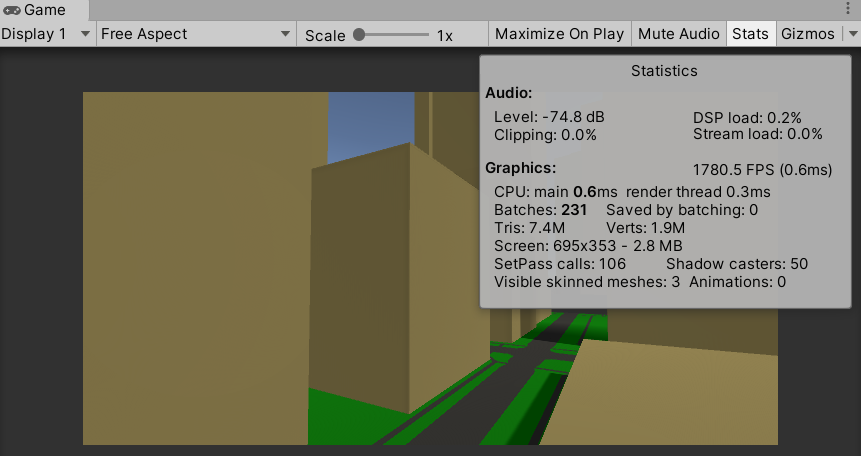Open the Game tab kebab menu
Screen dimensions: 861x456
[x=848, y=8]
